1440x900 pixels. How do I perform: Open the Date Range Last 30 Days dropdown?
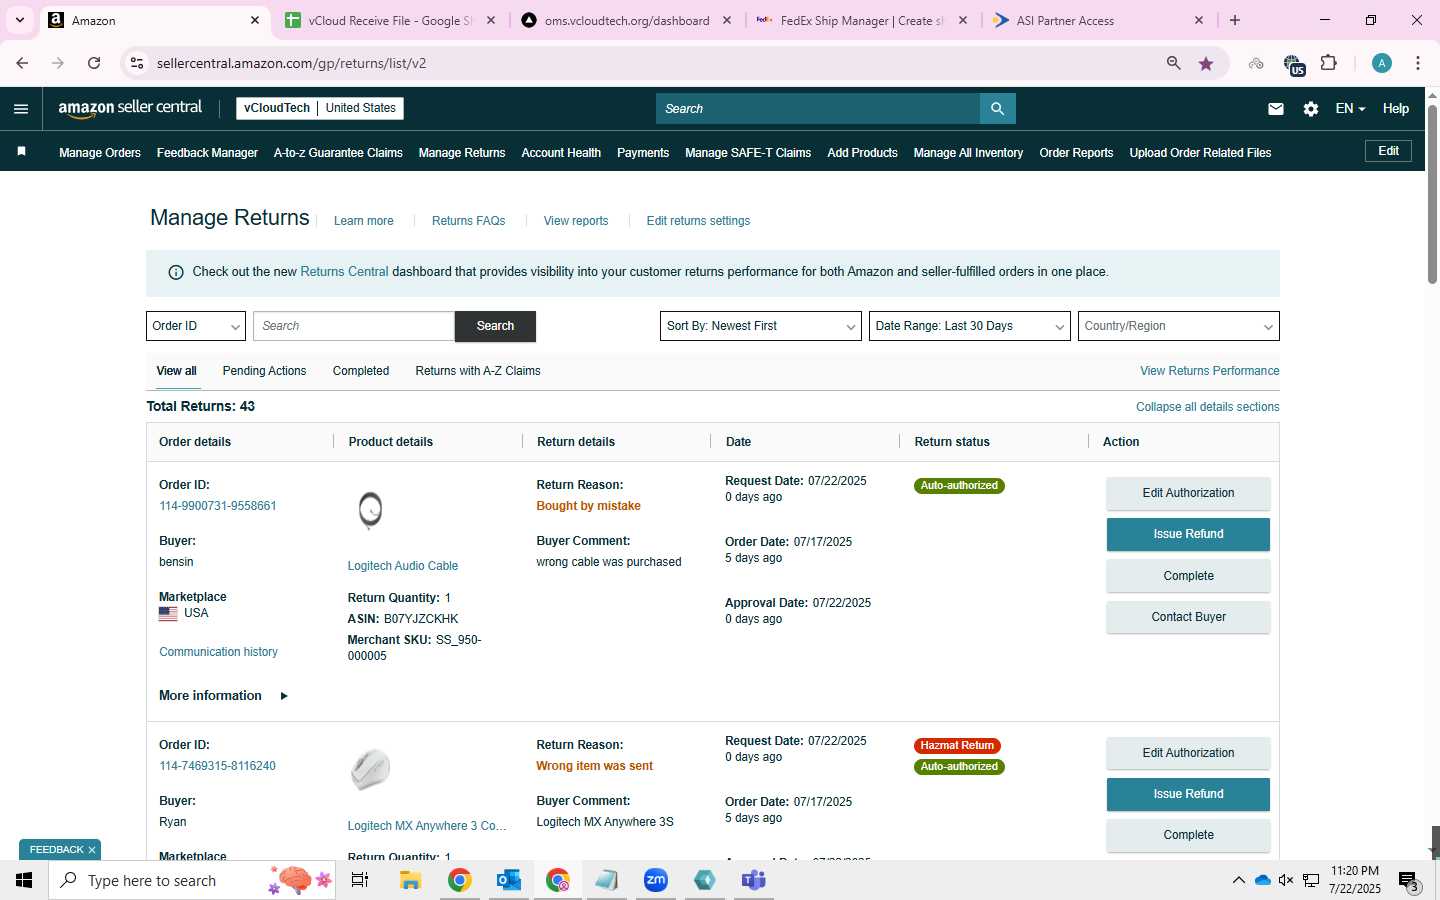click(969, 326)
